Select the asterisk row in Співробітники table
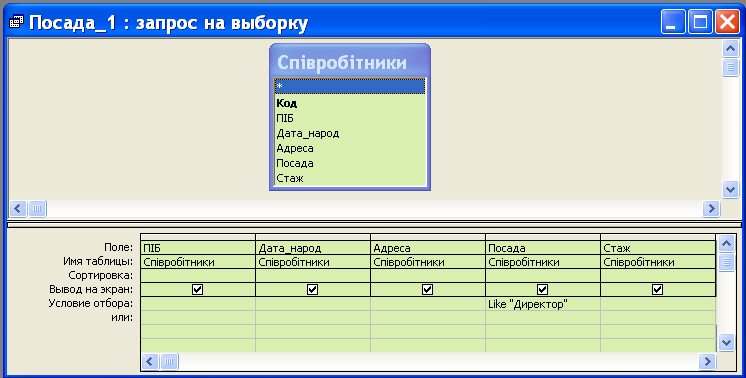Image resolution: width=746 pixels, height=378 pixels. [x=350, y=87]
